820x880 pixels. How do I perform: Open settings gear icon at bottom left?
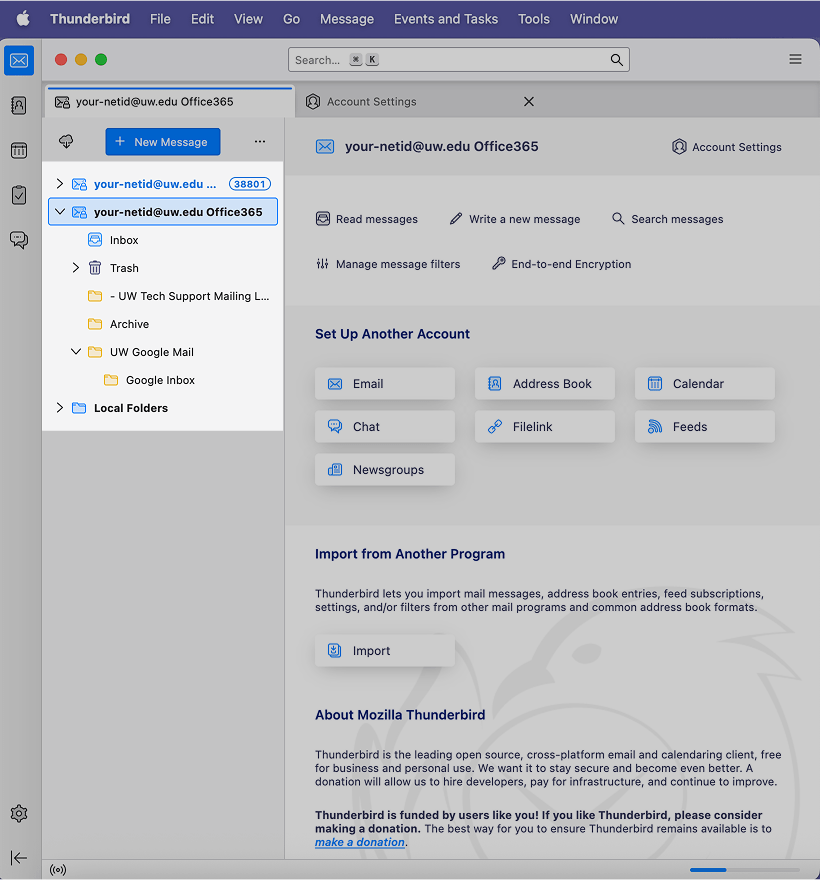click(18, 814)
